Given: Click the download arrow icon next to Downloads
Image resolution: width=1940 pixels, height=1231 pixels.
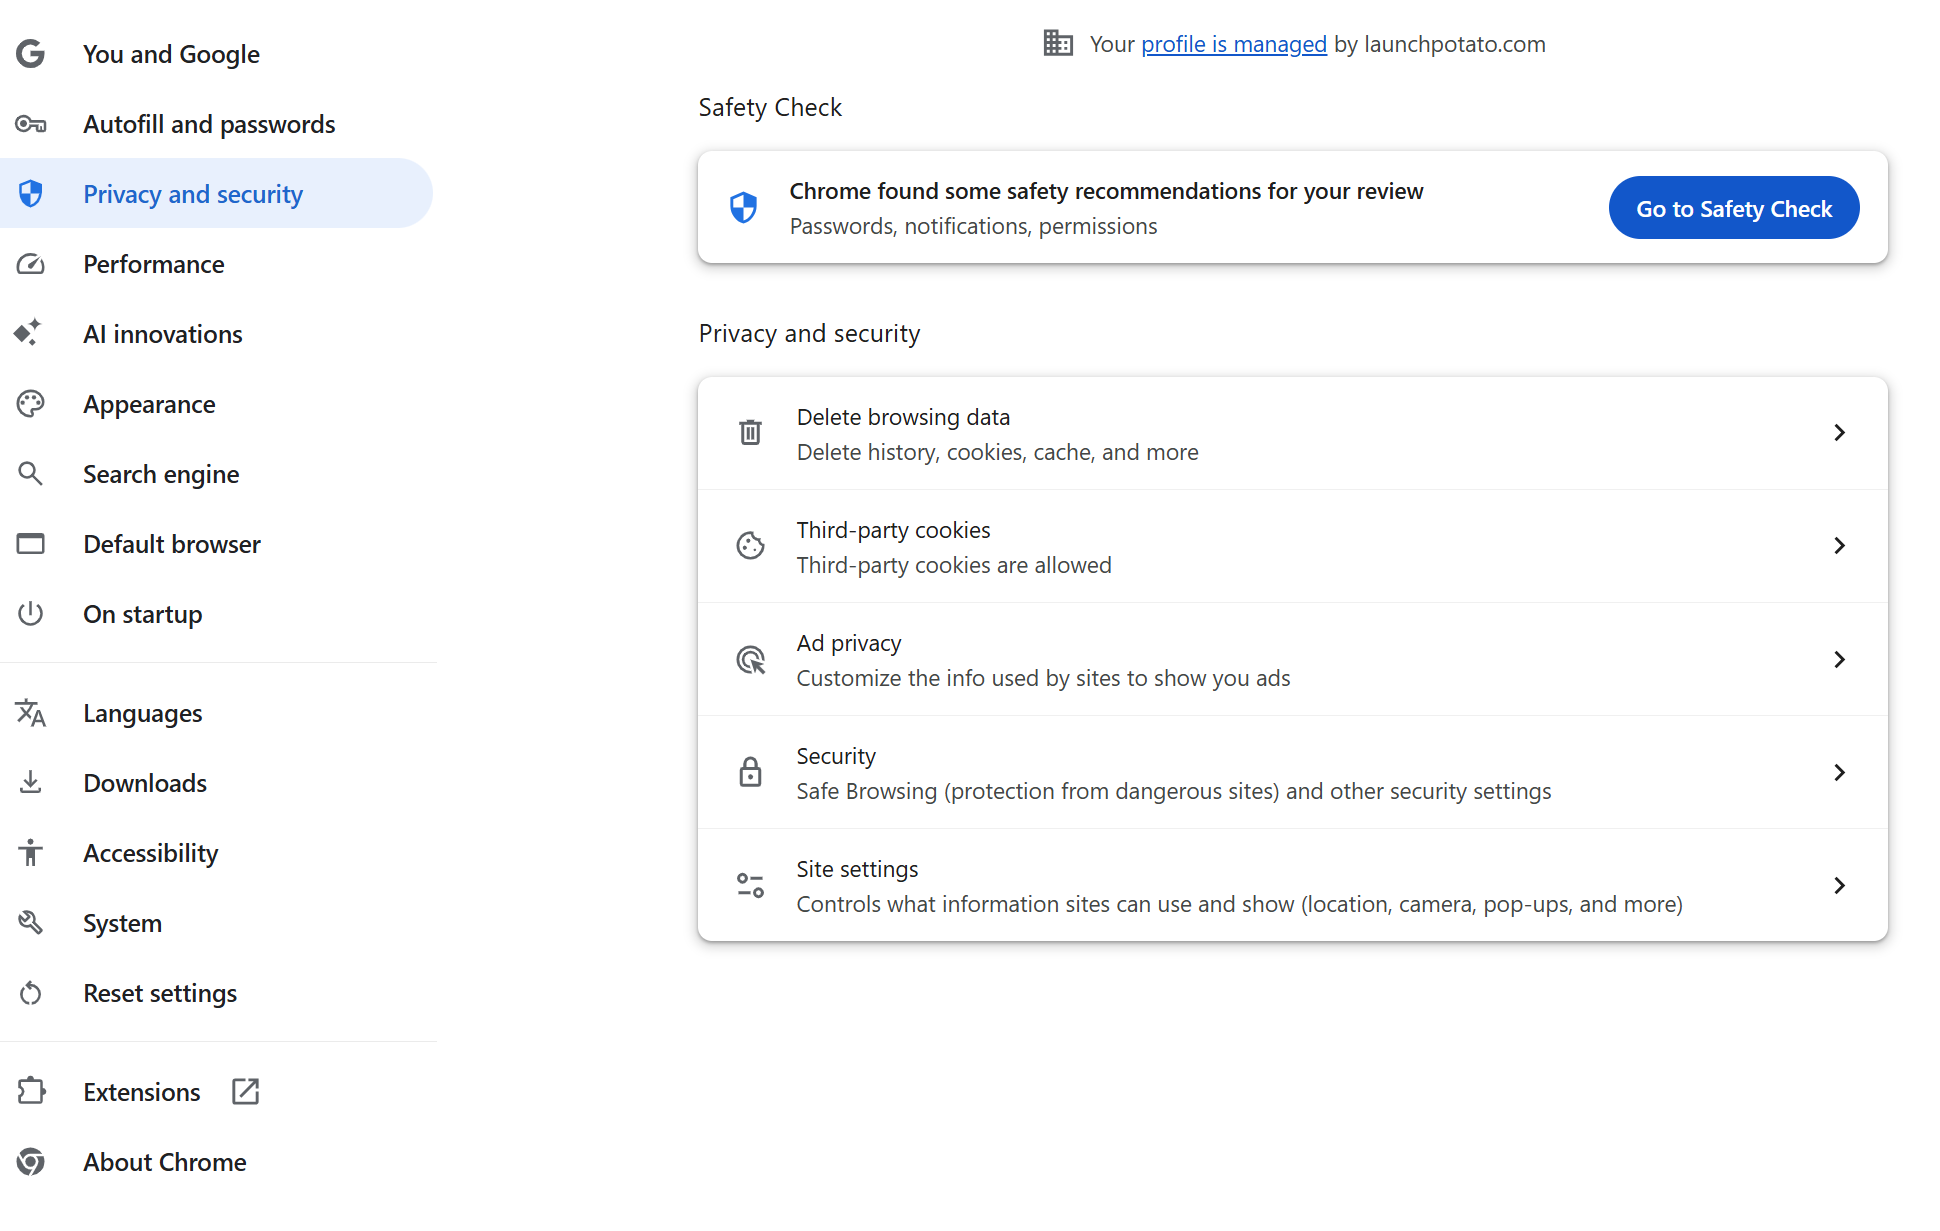Looking at the screenshot, I should [x=30, y=782].
